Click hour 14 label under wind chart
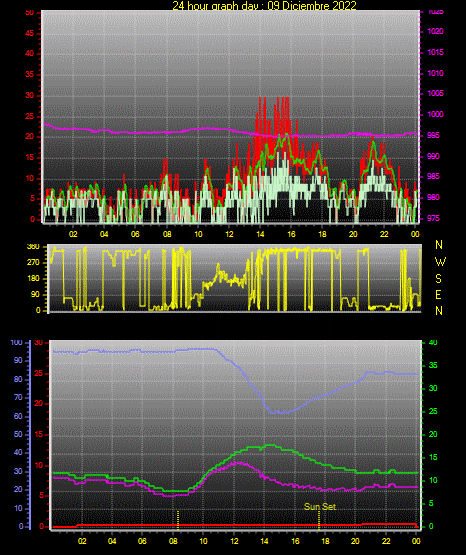The image size is (466, 555). point(260,234)
